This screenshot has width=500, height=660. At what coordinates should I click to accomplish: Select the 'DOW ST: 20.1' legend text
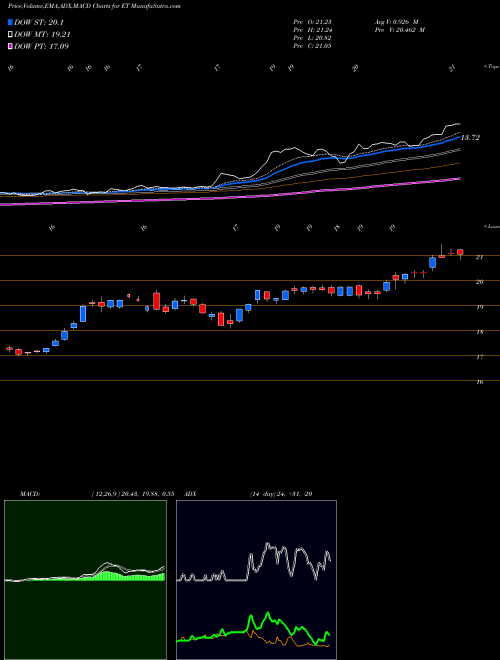click(x=38, y=23)
